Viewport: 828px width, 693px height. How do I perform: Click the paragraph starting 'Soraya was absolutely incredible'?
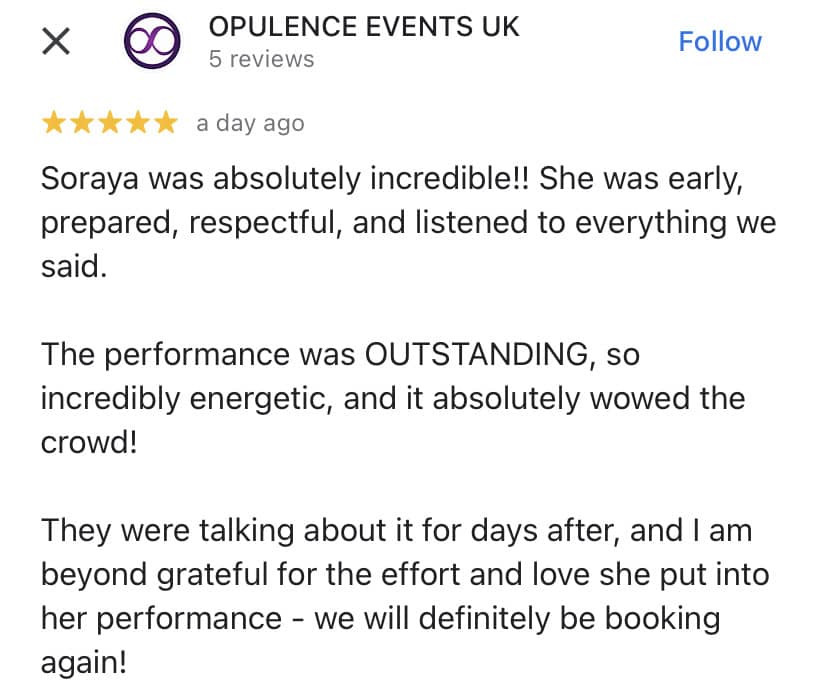point(409,222)
